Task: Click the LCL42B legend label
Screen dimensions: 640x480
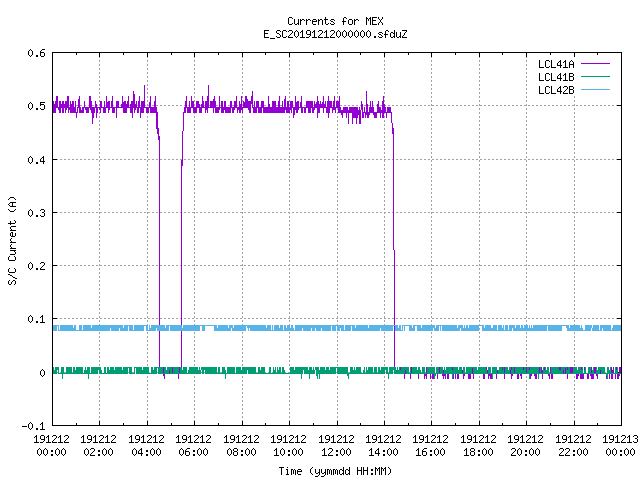Action: [556, 90]
